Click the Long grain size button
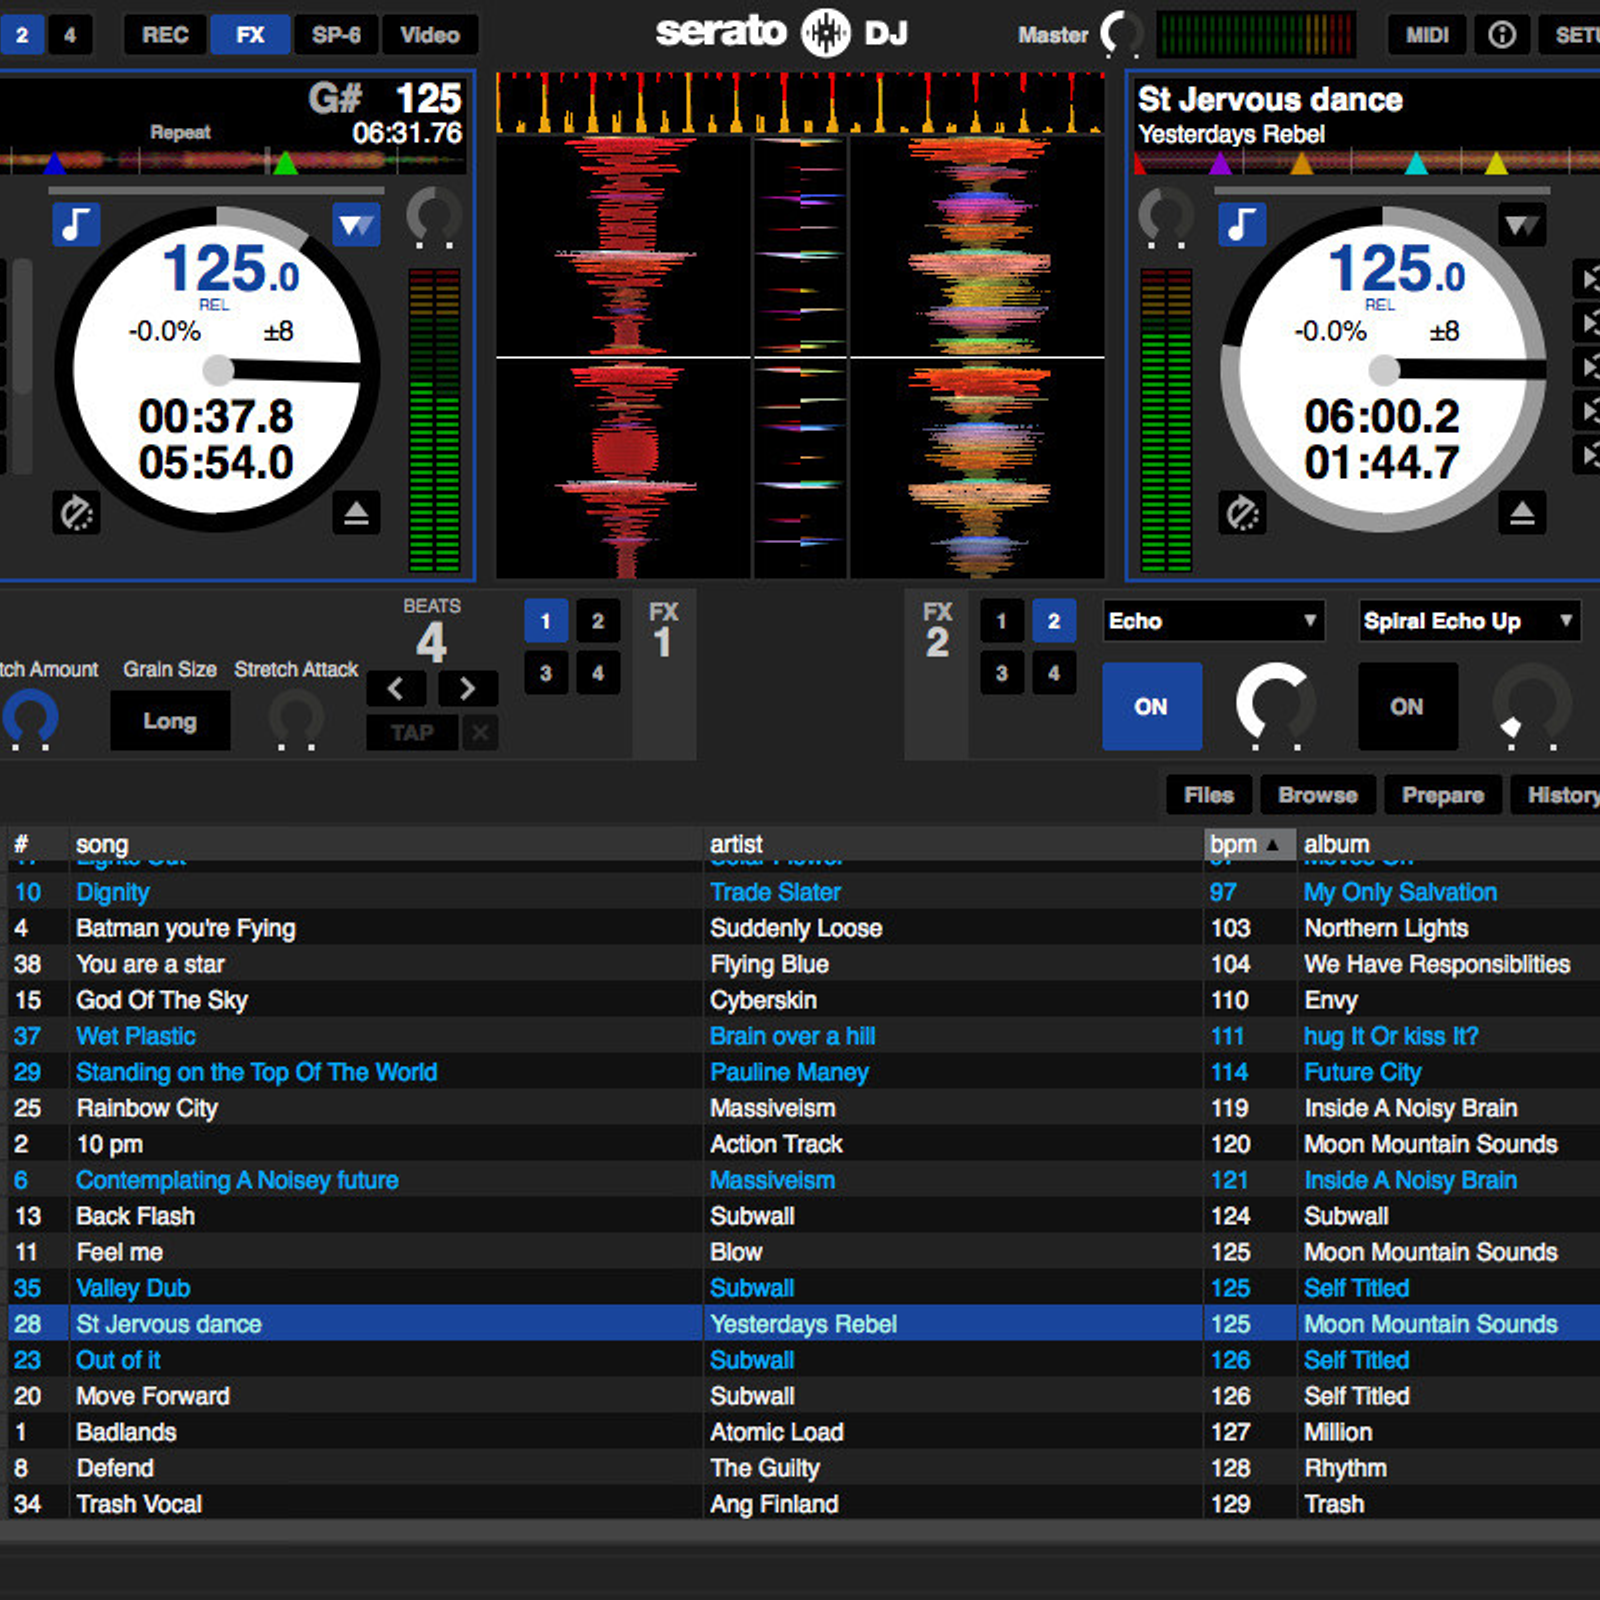 (x=170, y=721)
